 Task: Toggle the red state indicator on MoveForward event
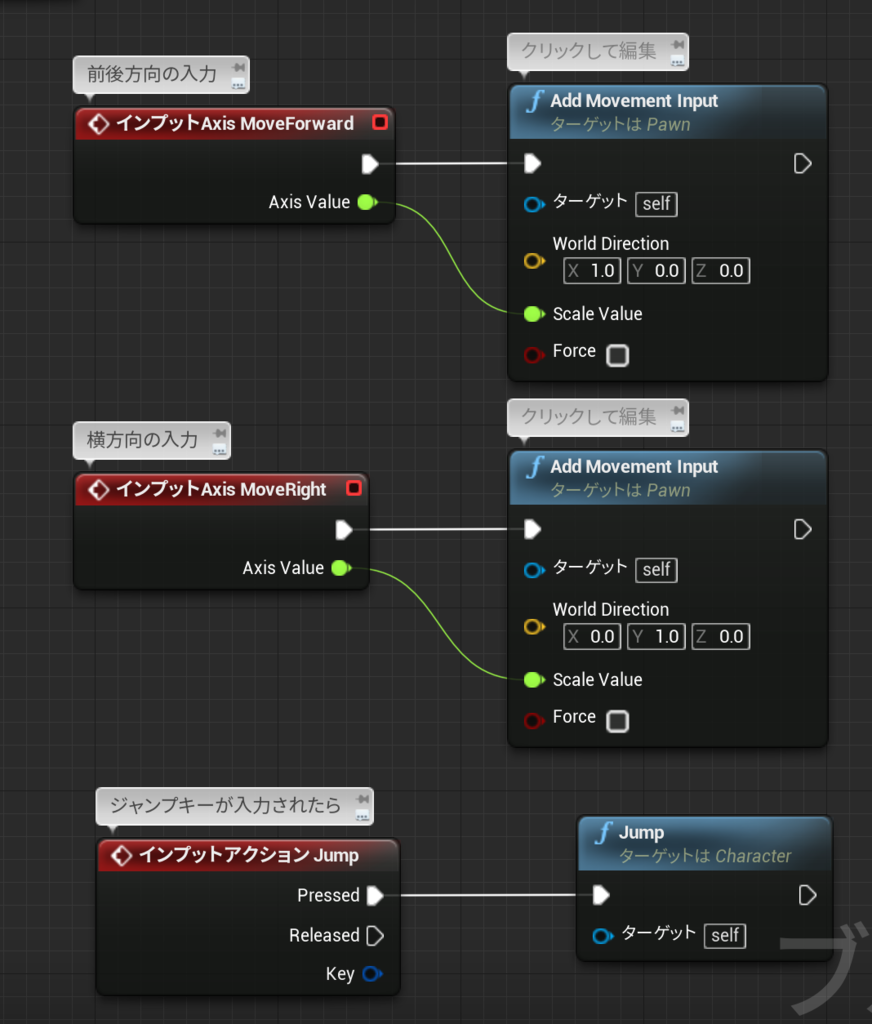click(379, 122)
